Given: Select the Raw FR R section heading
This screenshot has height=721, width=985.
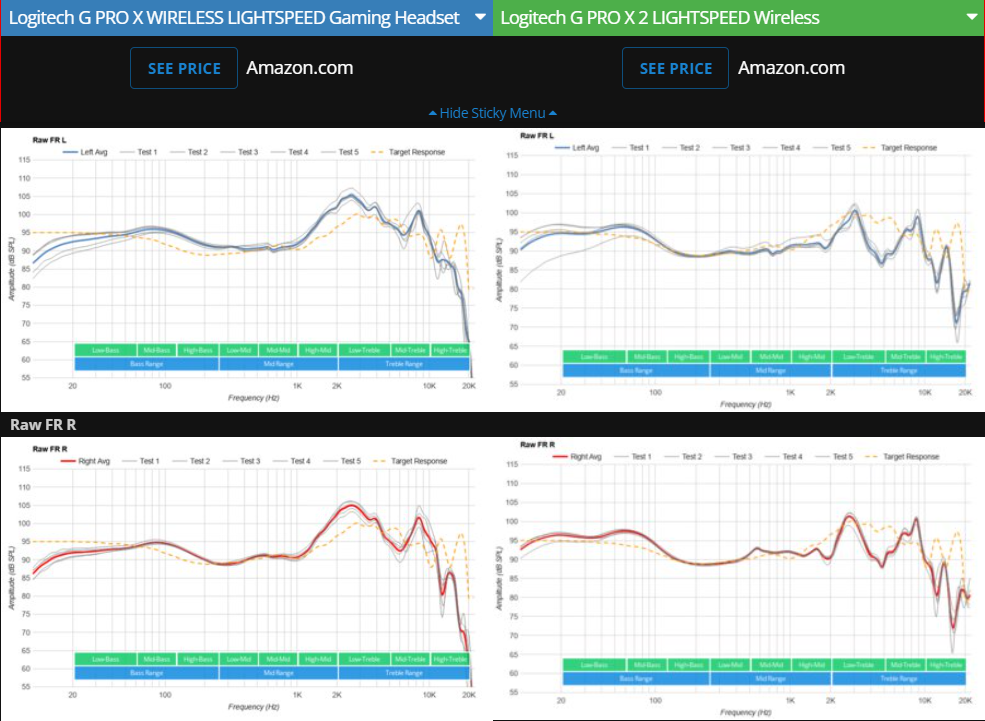Looking at the screenshot, I should coord(43,425).
